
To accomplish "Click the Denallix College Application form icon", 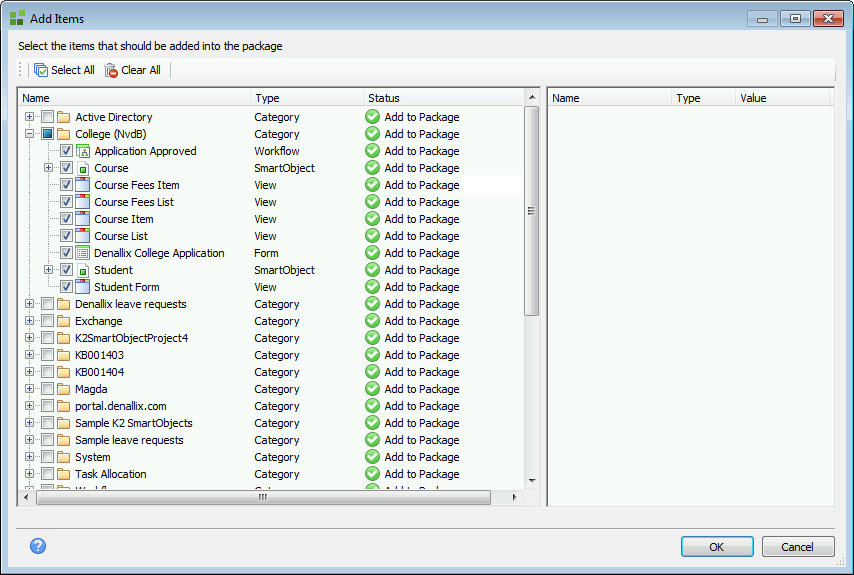I will (84, 253).
